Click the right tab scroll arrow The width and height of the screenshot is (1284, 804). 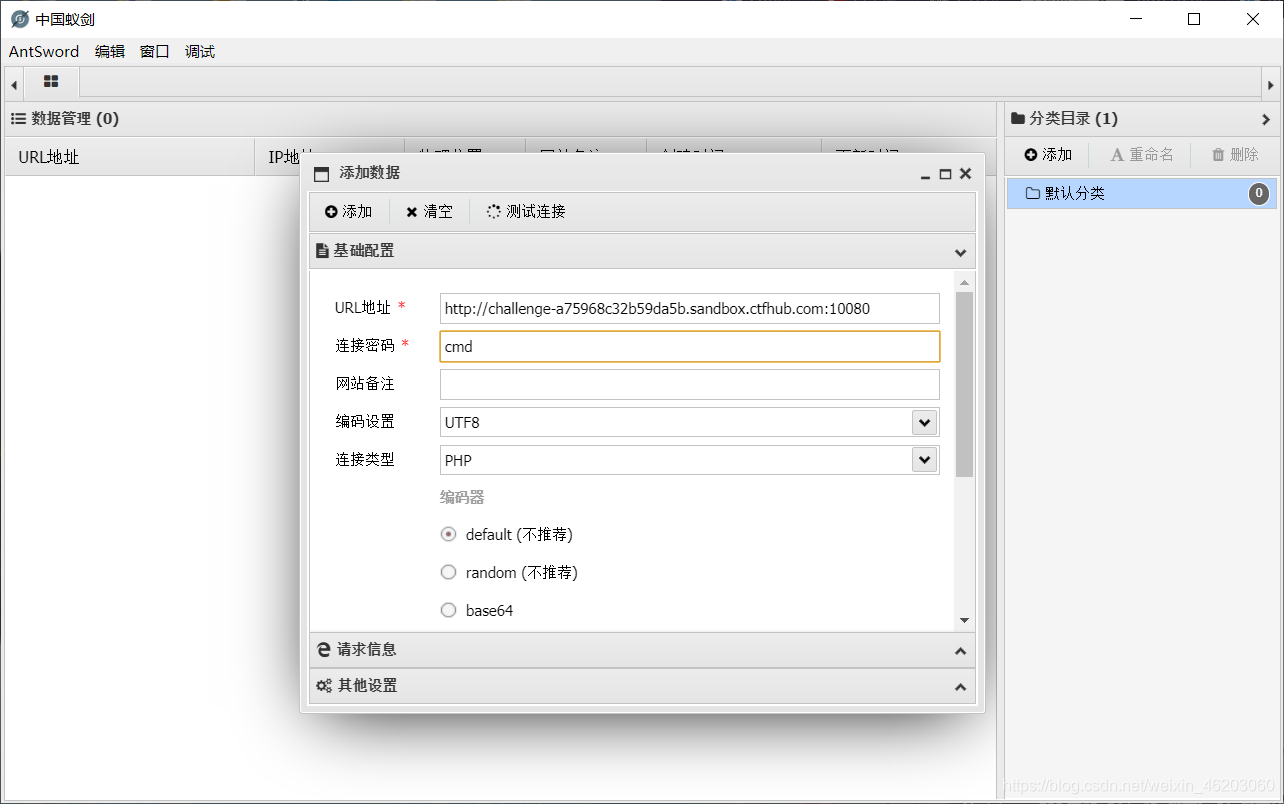[x=1270, y=85]
